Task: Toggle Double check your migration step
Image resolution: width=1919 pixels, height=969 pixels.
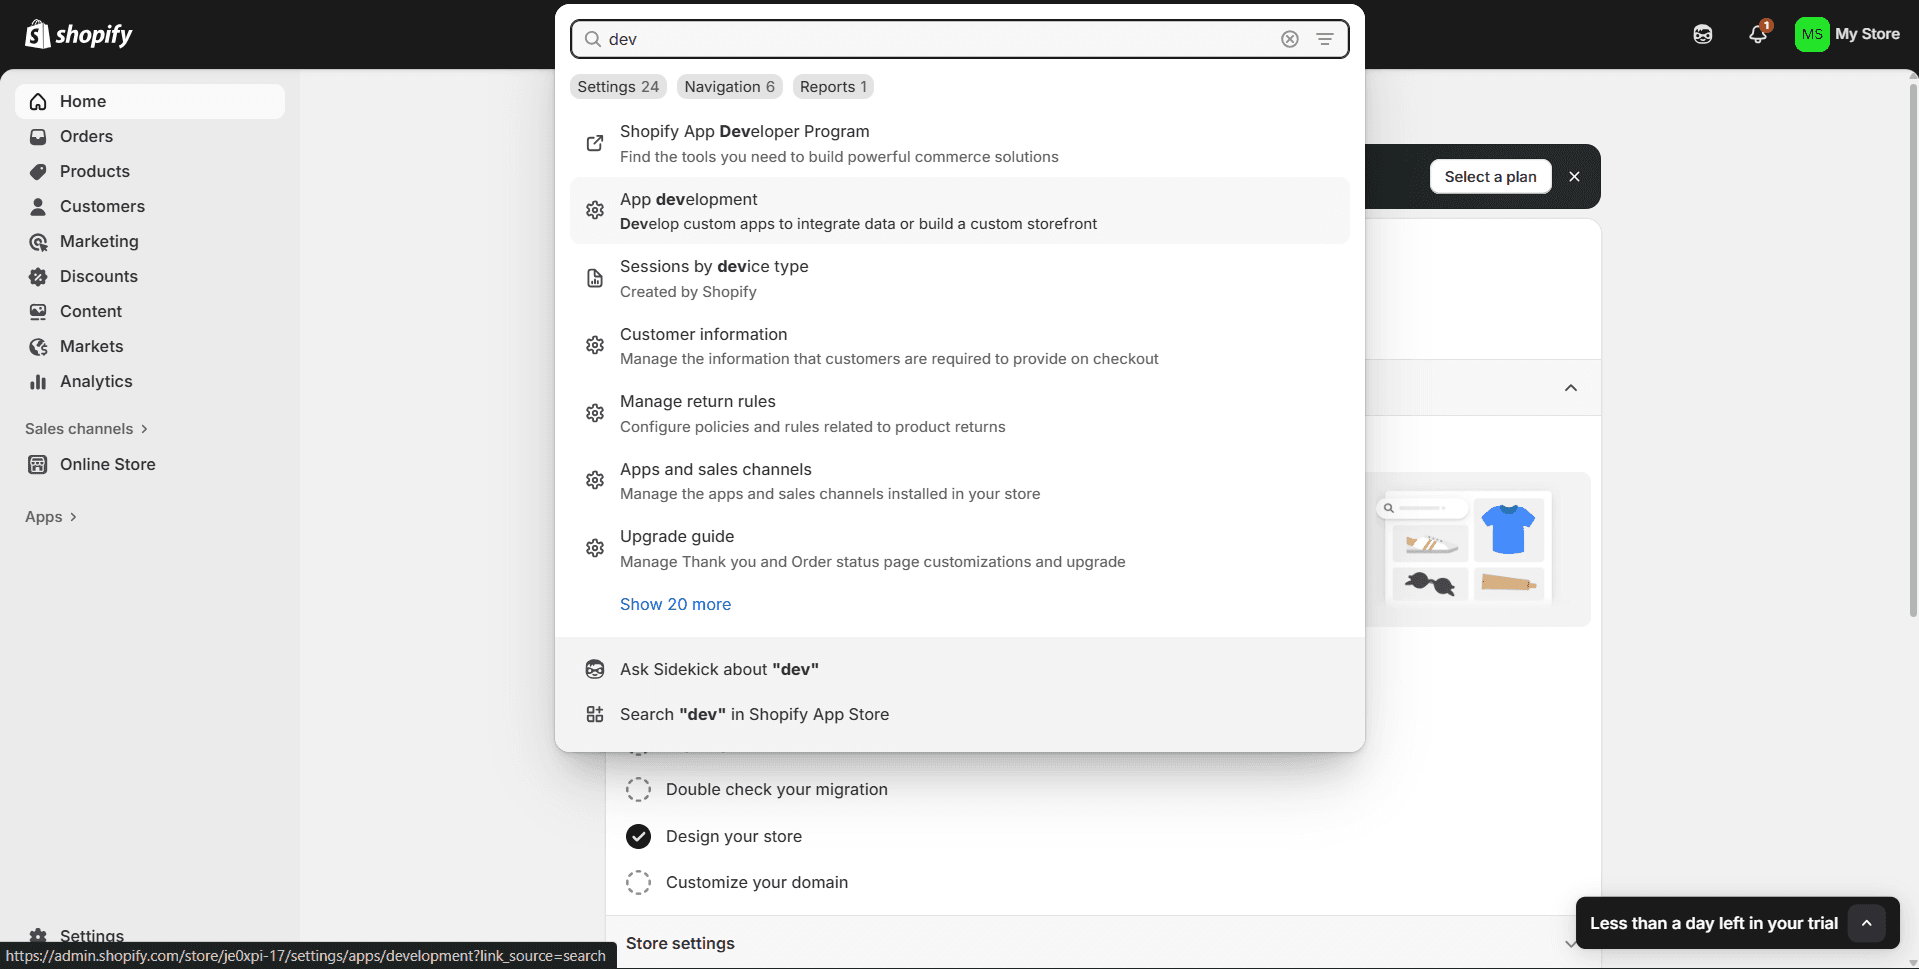Action: pos(638,789)
